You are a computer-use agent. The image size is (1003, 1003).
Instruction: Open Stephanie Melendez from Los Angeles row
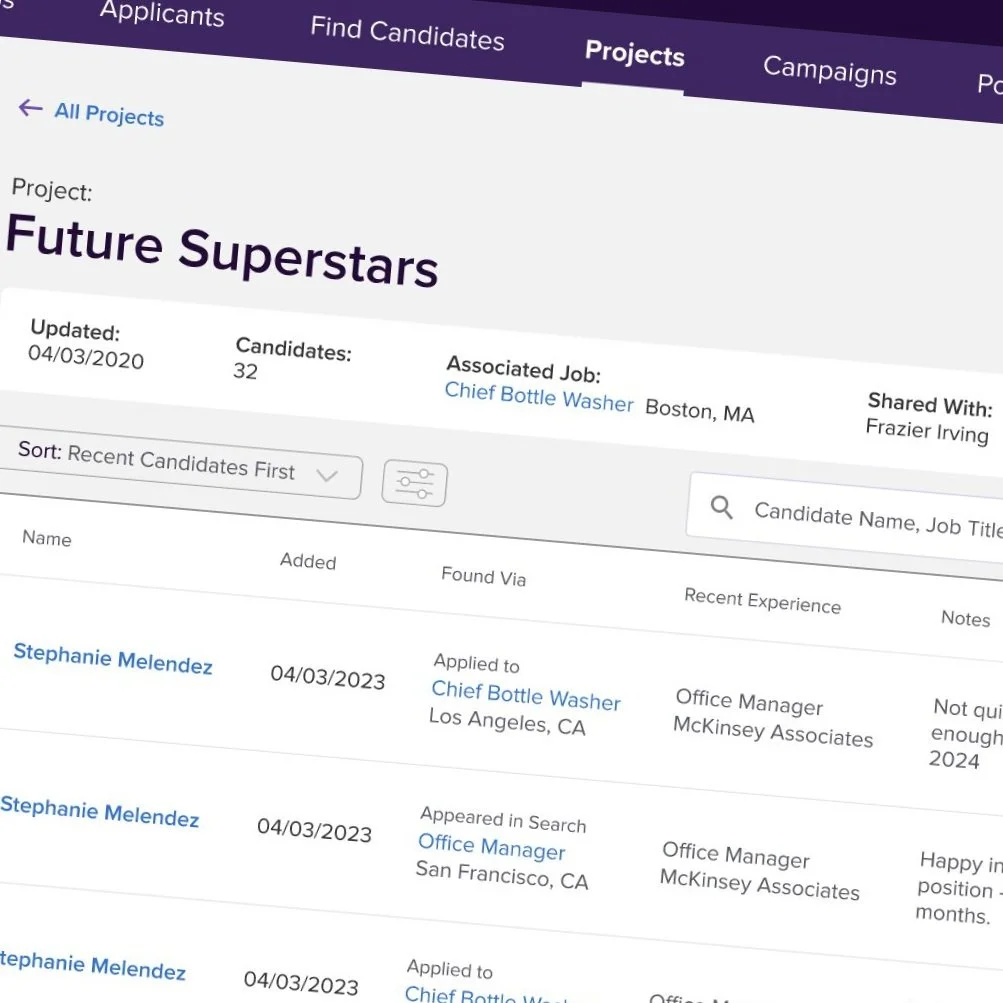pos(113,659)
